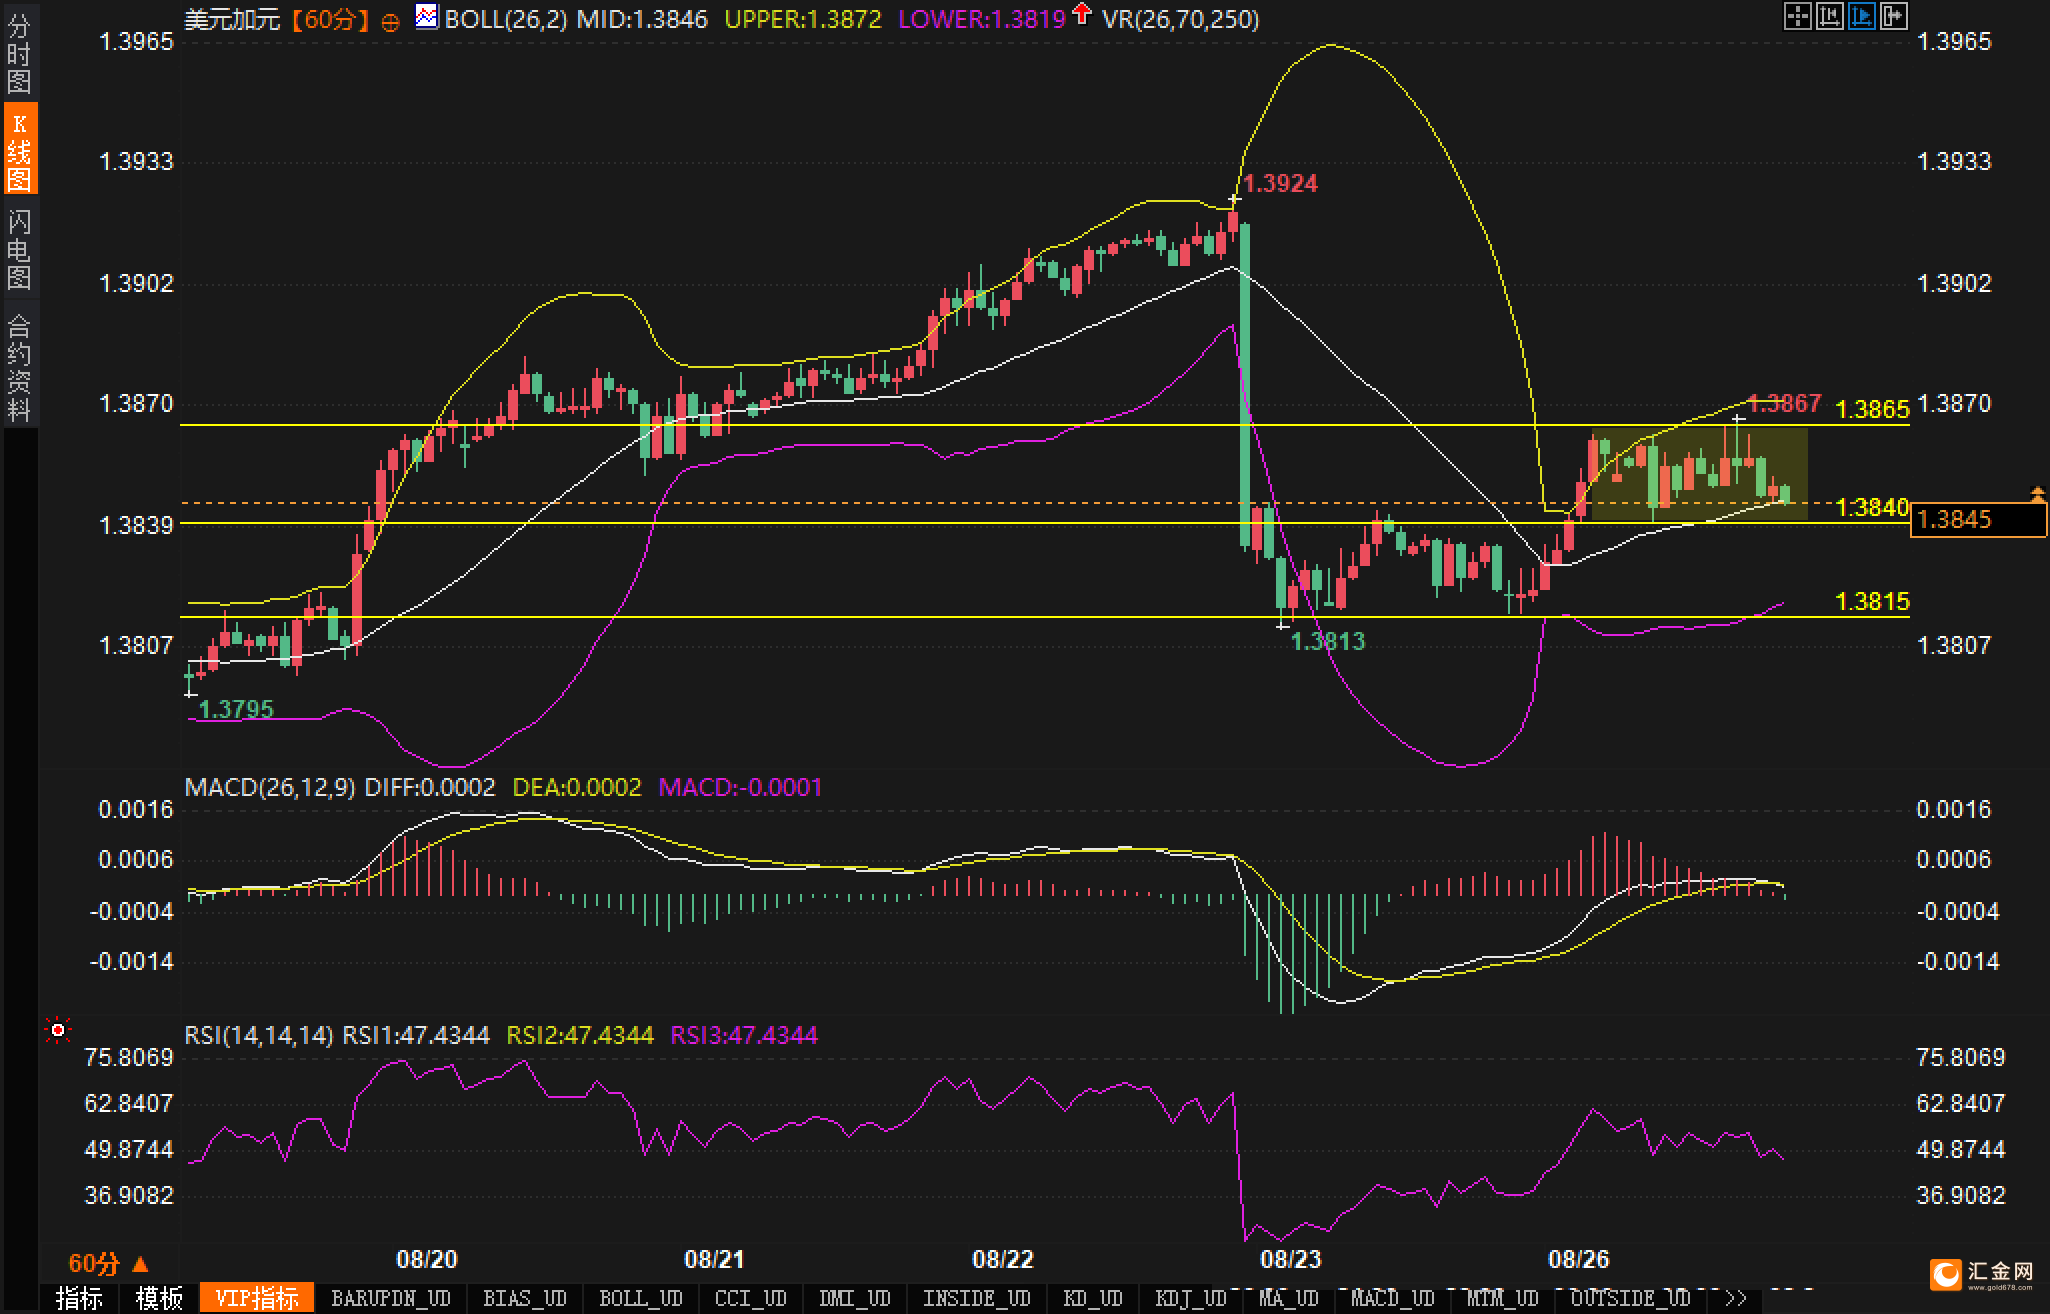The width and height of the screenshot is (2050, 1314).
Task: Click the orange circle icon beside 【60分】
Action: tap(391, 21)
